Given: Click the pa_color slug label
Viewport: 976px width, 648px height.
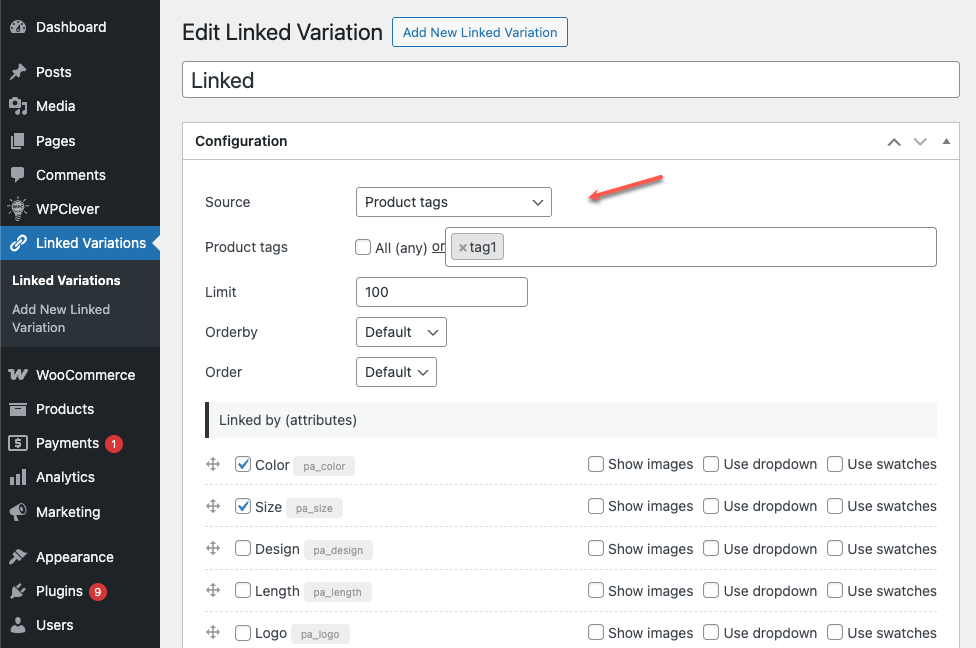Looking at the screenshot, I should [x=324, y=466].
